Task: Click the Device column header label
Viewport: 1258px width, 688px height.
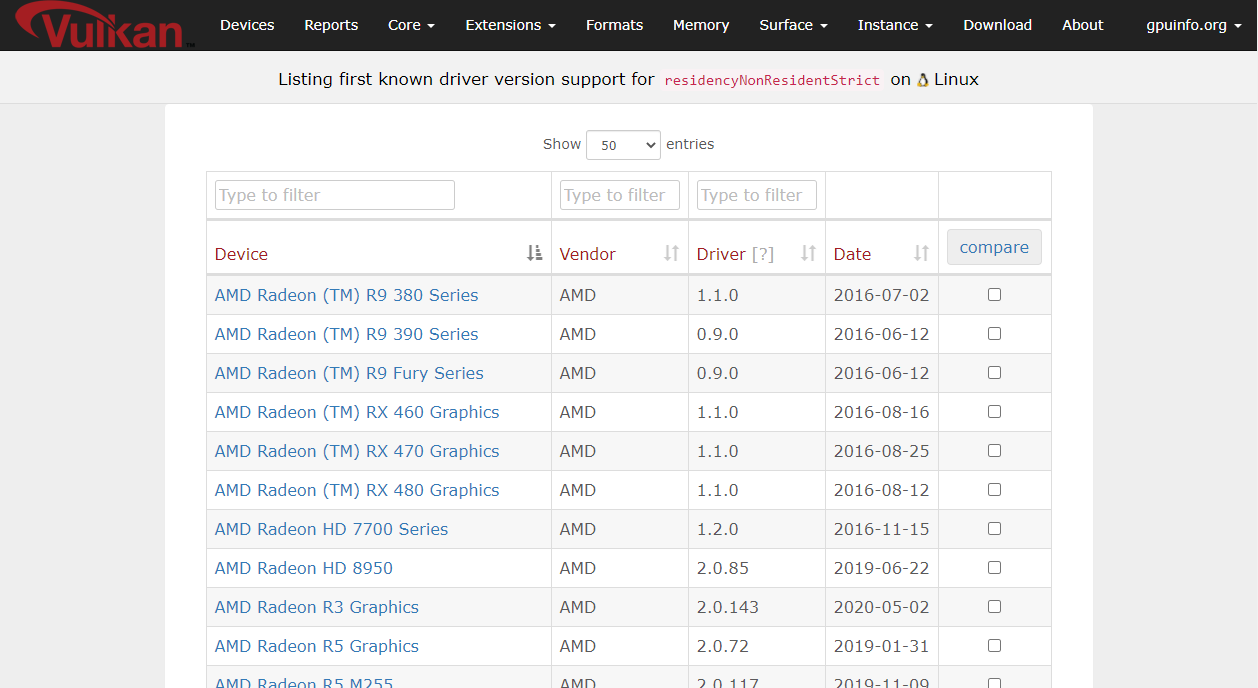Action: point(241,254)
